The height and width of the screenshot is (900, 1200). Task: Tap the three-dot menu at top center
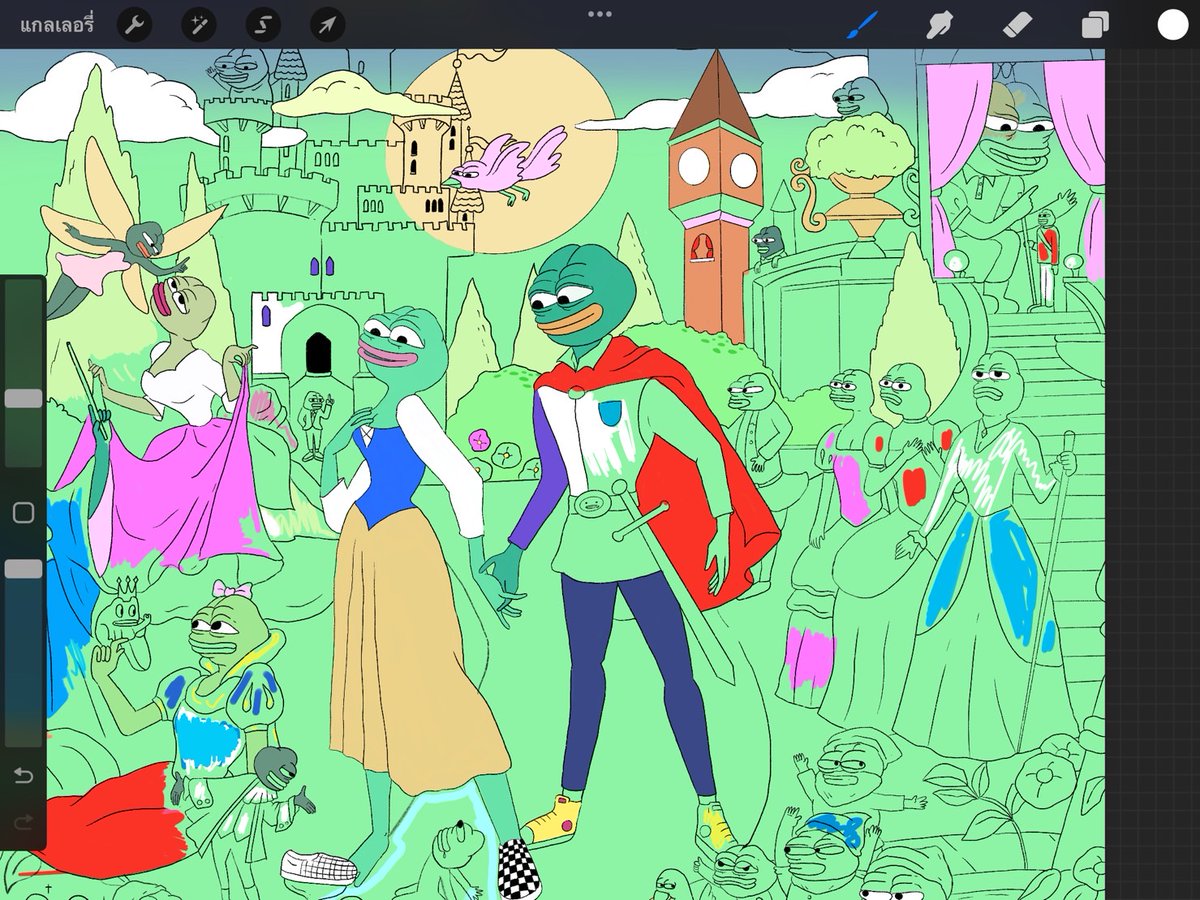click(600, 14)
